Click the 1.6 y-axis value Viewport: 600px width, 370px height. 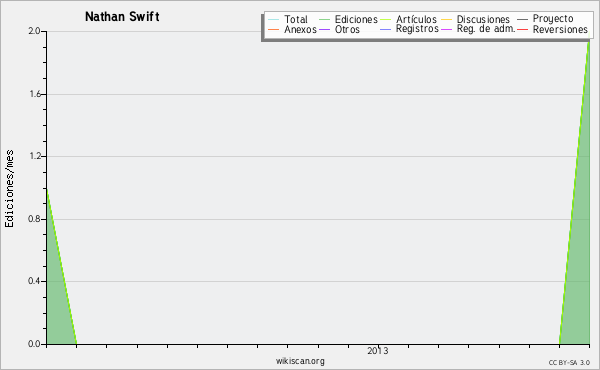pos(34,94)
